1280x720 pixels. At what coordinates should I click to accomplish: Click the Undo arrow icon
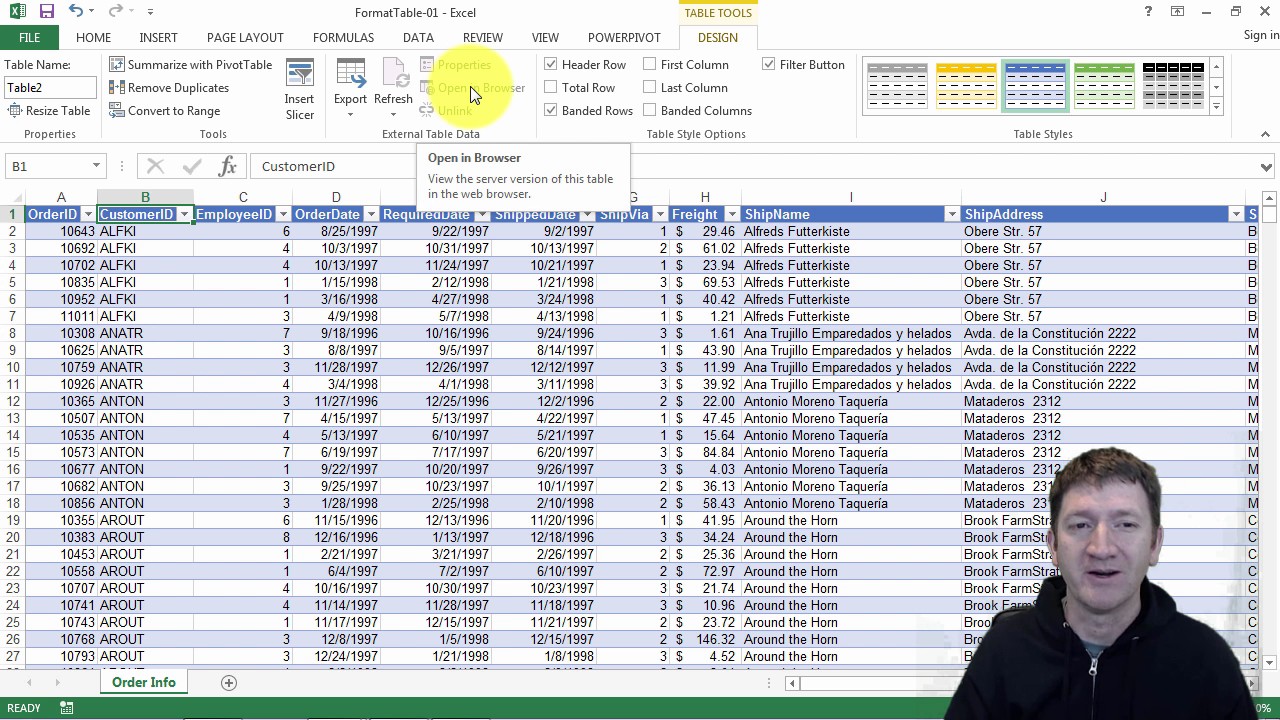(76, 12)
